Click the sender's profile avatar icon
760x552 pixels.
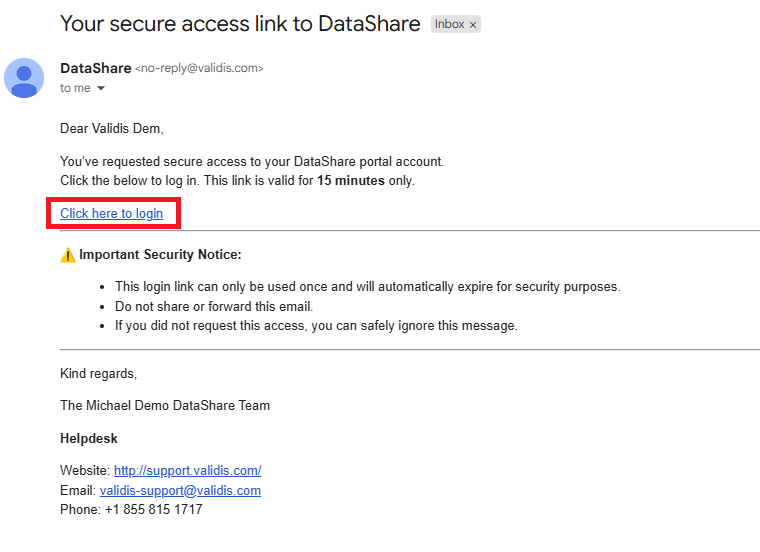24,78
